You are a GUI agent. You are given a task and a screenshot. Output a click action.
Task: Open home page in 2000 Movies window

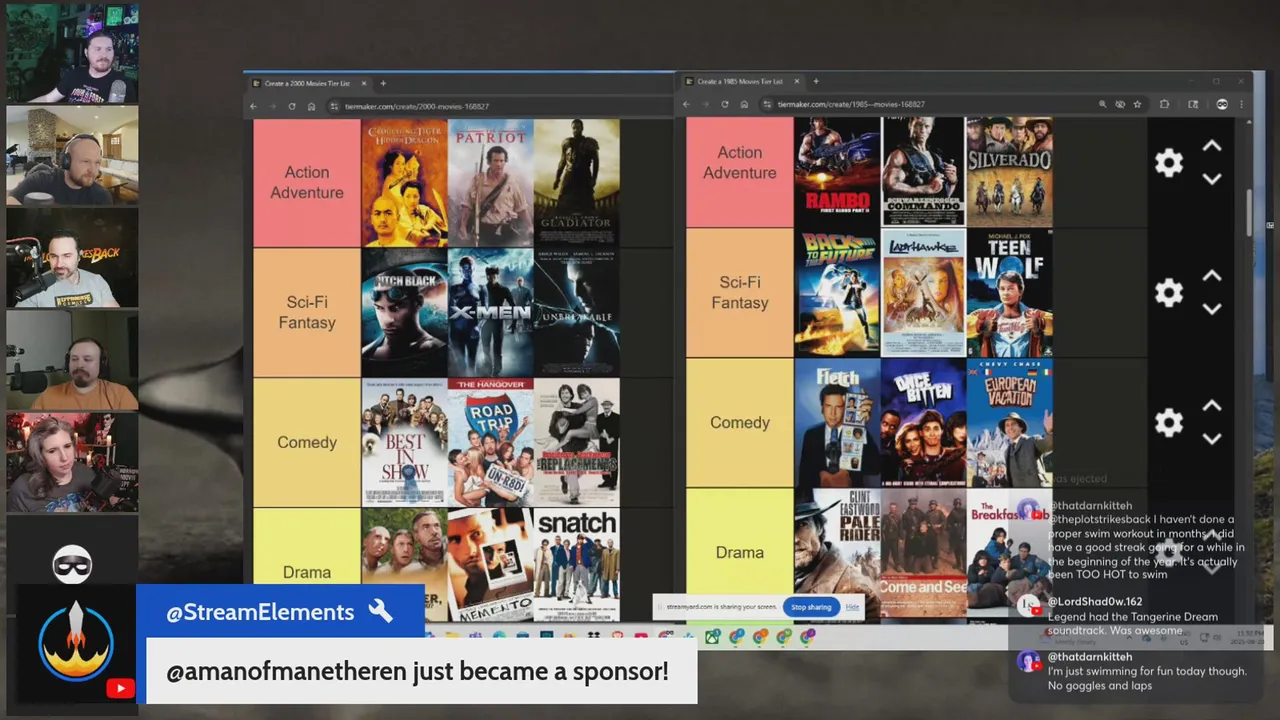[x=311, y=106]
